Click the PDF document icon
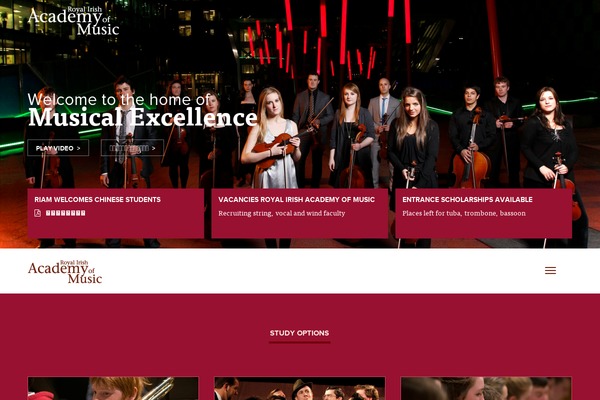The height and width of the screenshot is (400, 600). 38,213
